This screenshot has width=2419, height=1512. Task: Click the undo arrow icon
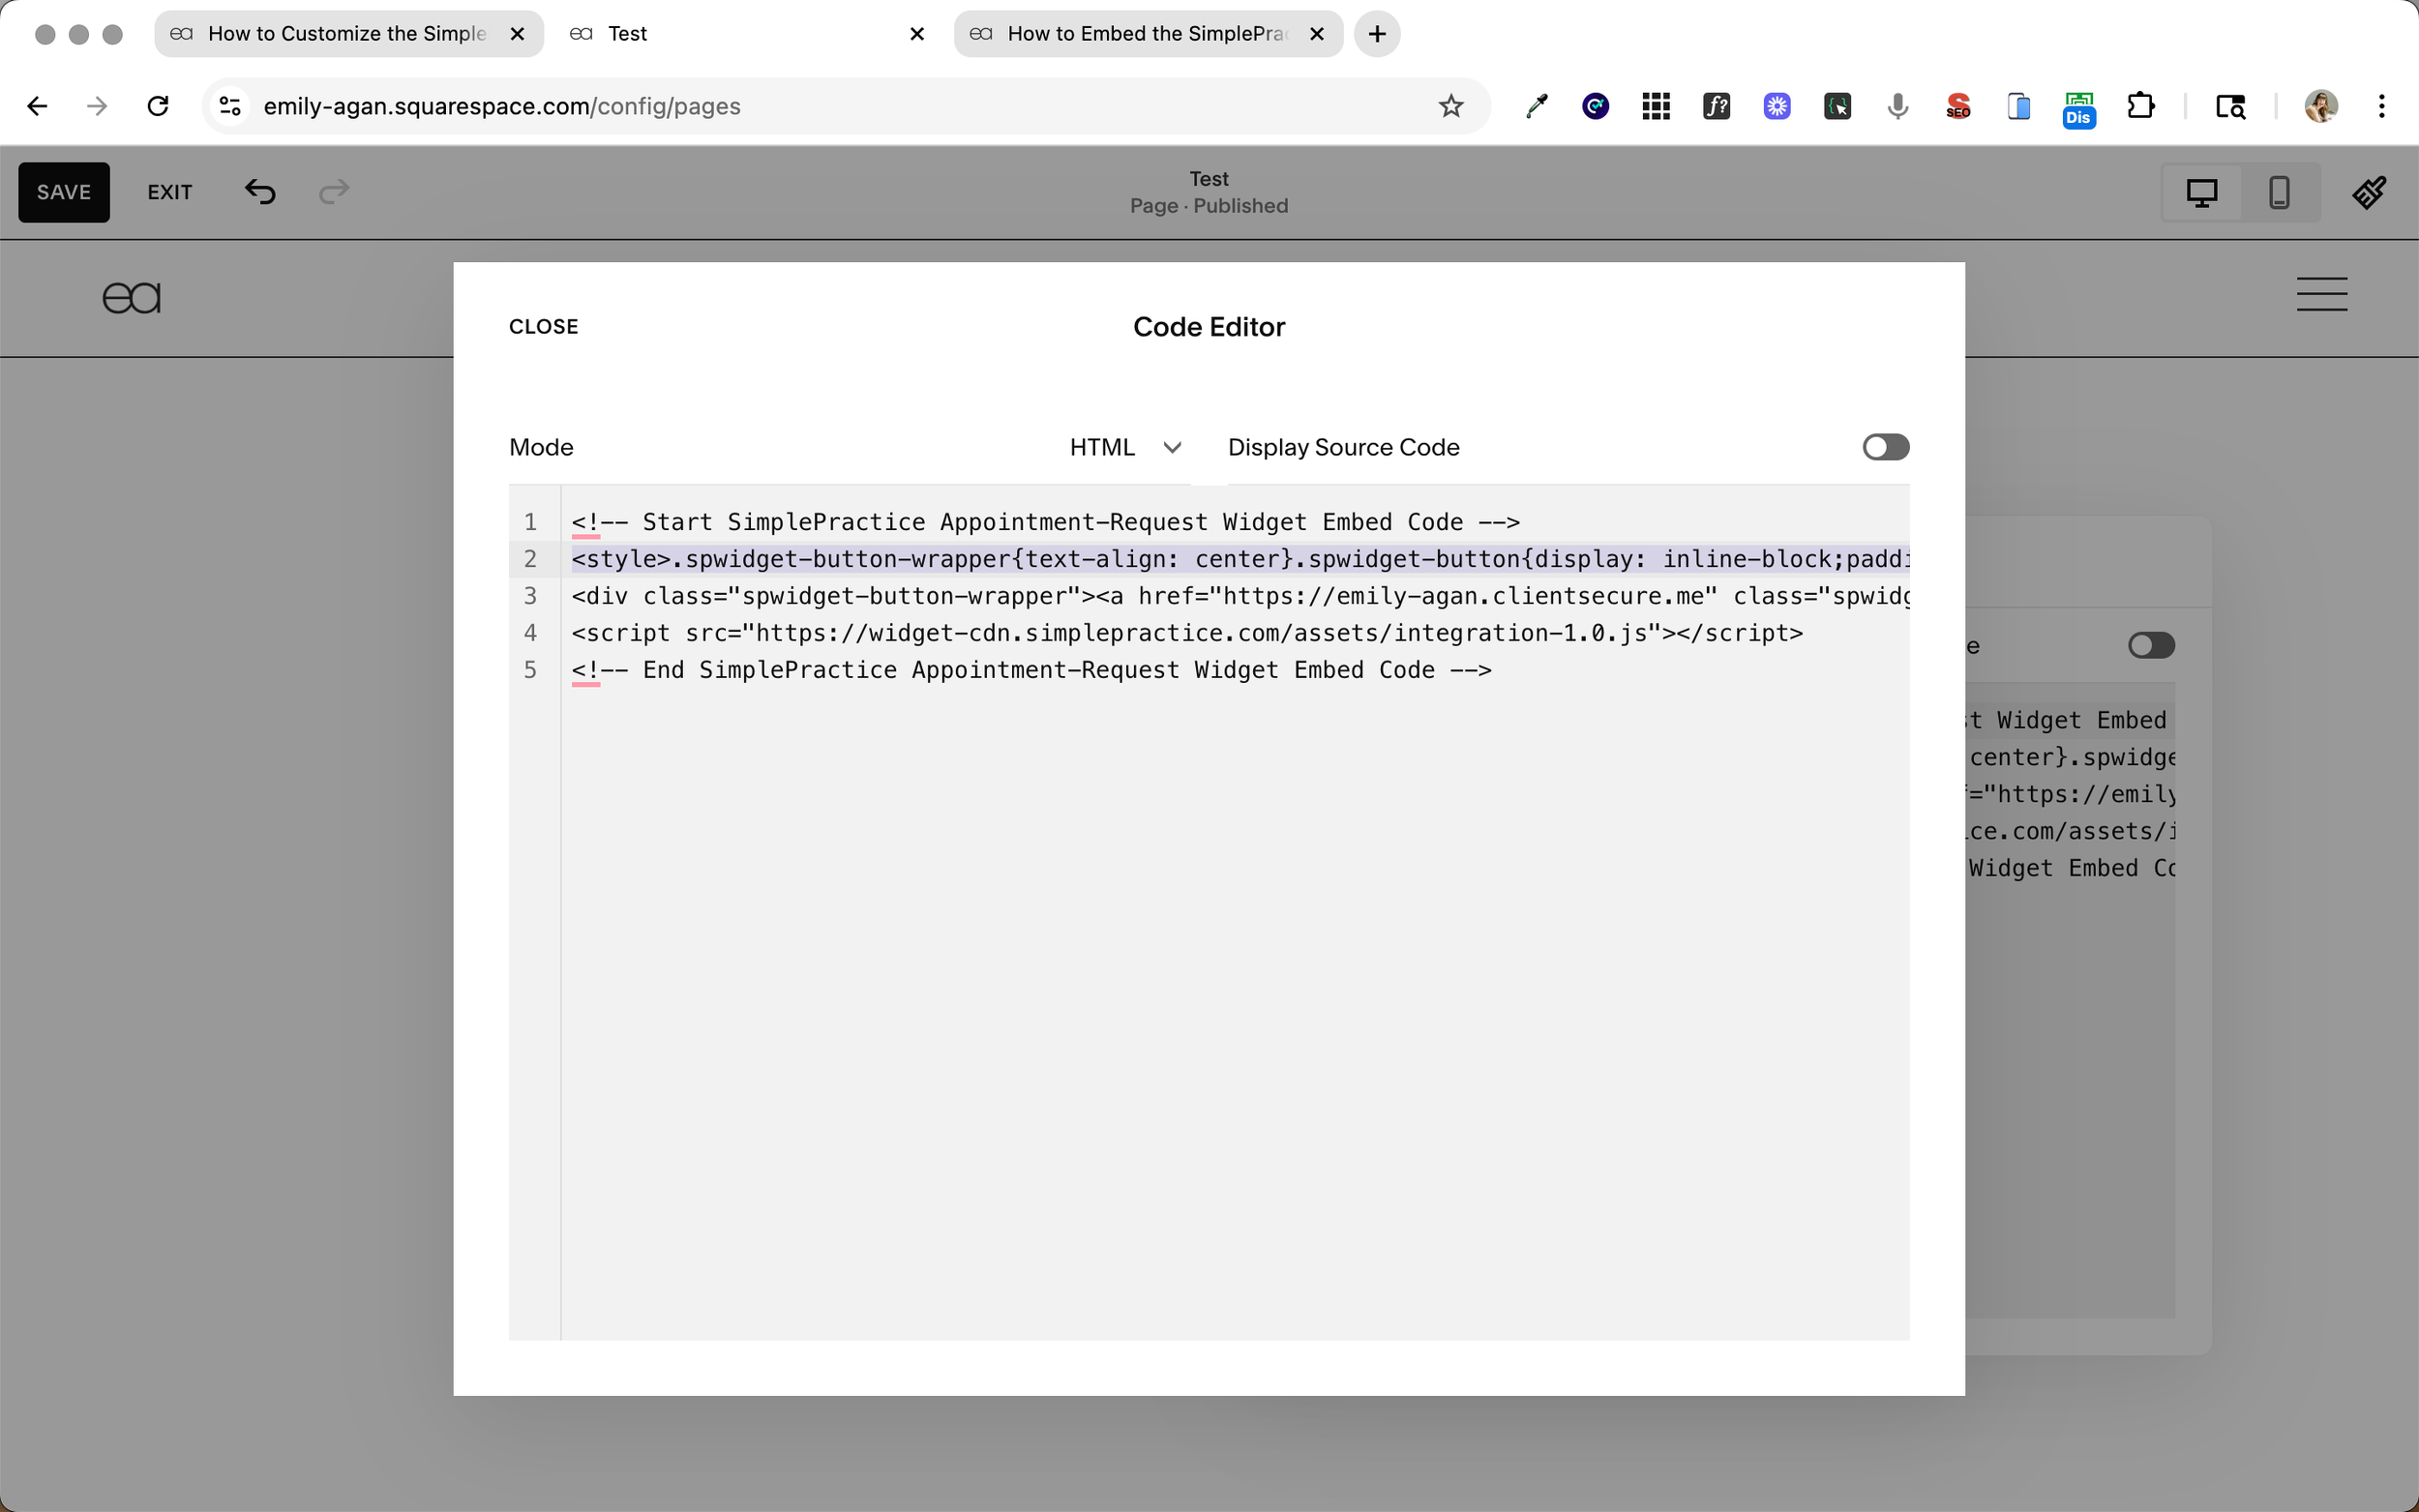(x=260, y=191)
